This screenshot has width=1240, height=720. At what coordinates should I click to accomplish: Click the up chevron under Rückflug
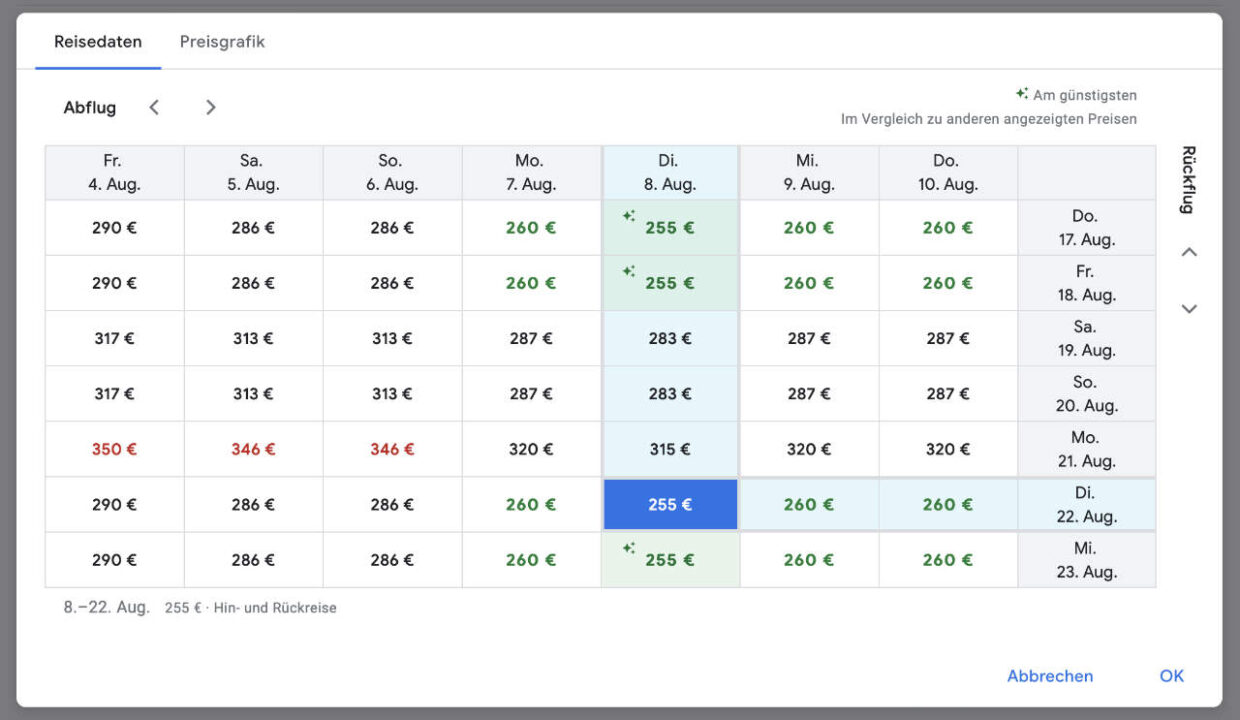coord(1188,252)
